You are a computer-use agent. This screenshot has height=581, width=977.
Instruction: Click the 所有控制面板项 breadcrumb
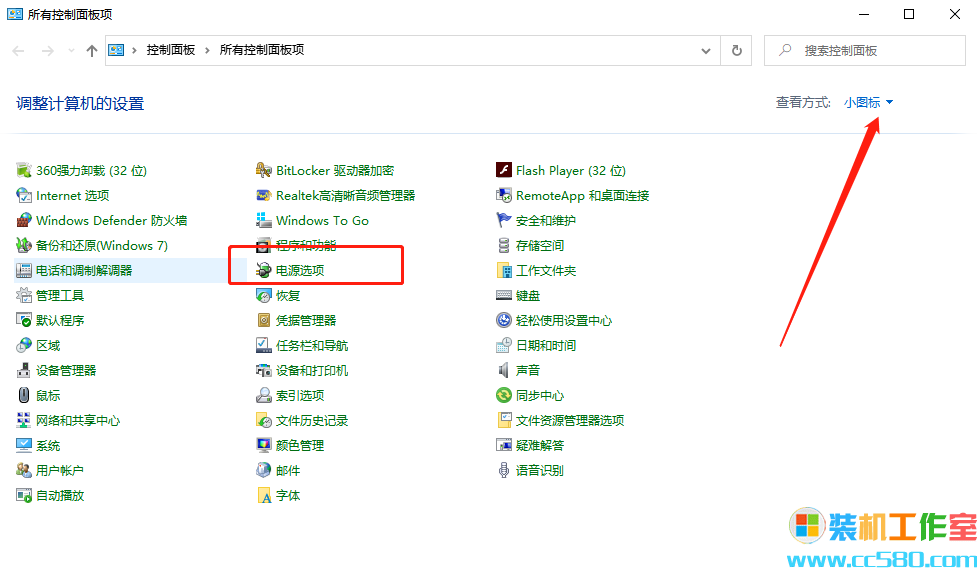tap(262, 50)
